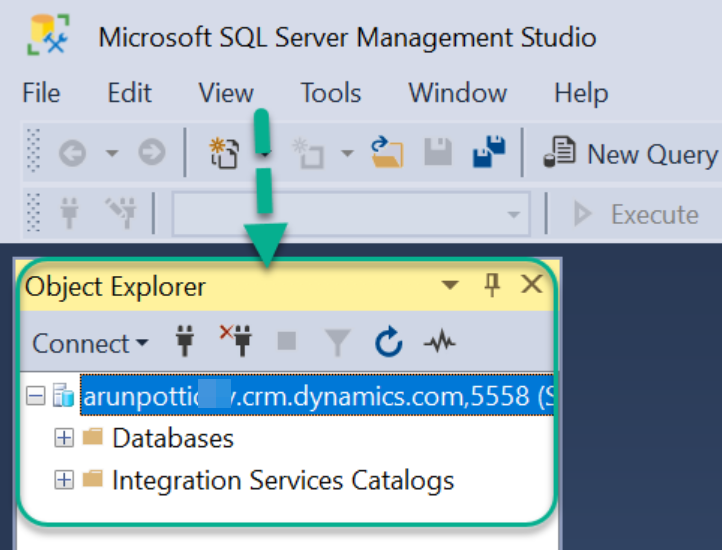This screenshot has height=550, width=722.
Task: Toggle the Object Explorer auto-hide pin
Action: point(492,286)
